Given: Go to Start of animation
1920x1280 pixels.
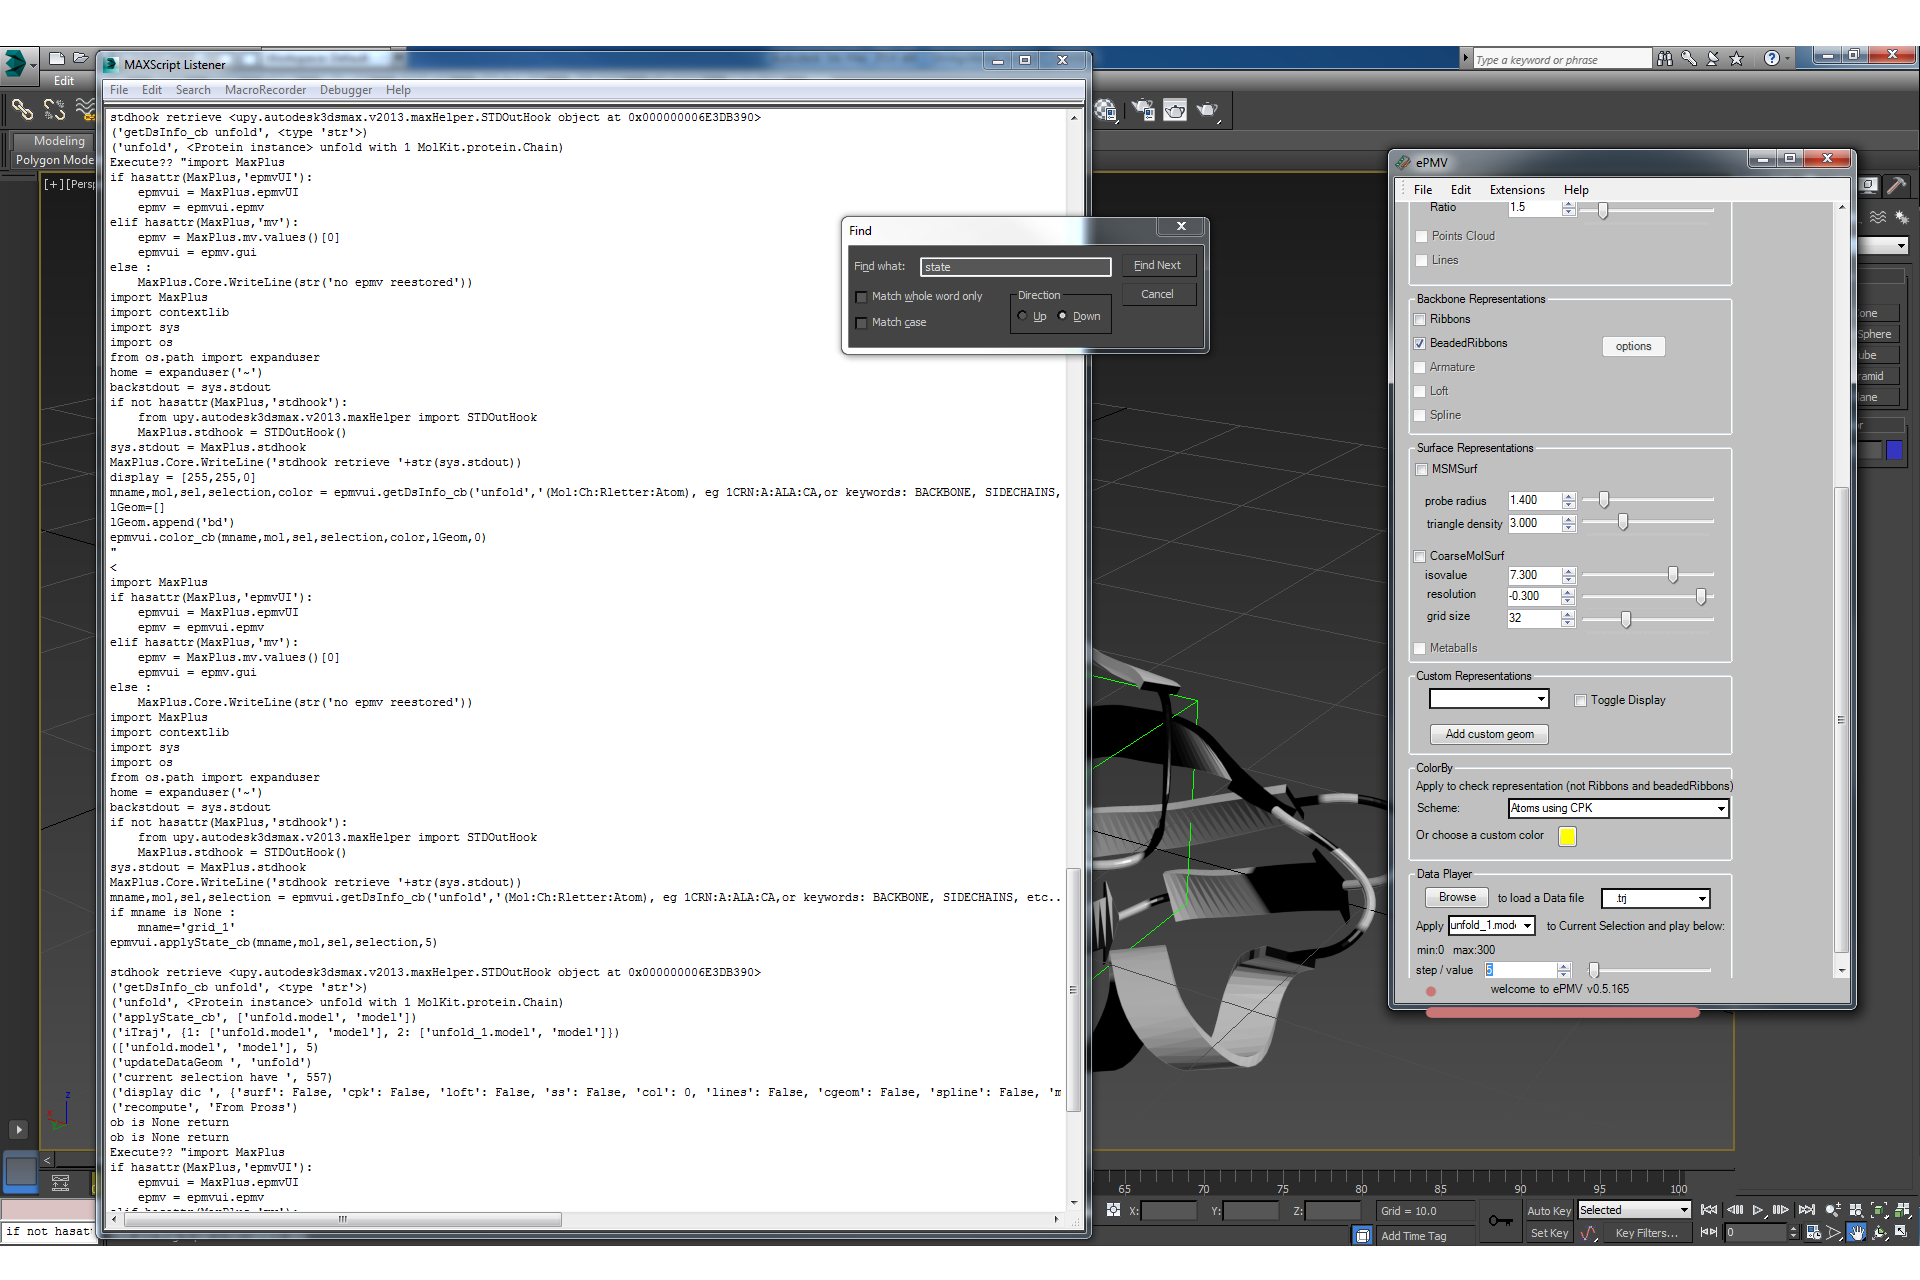Looking at the screenshot, I should point(1709,1210).
